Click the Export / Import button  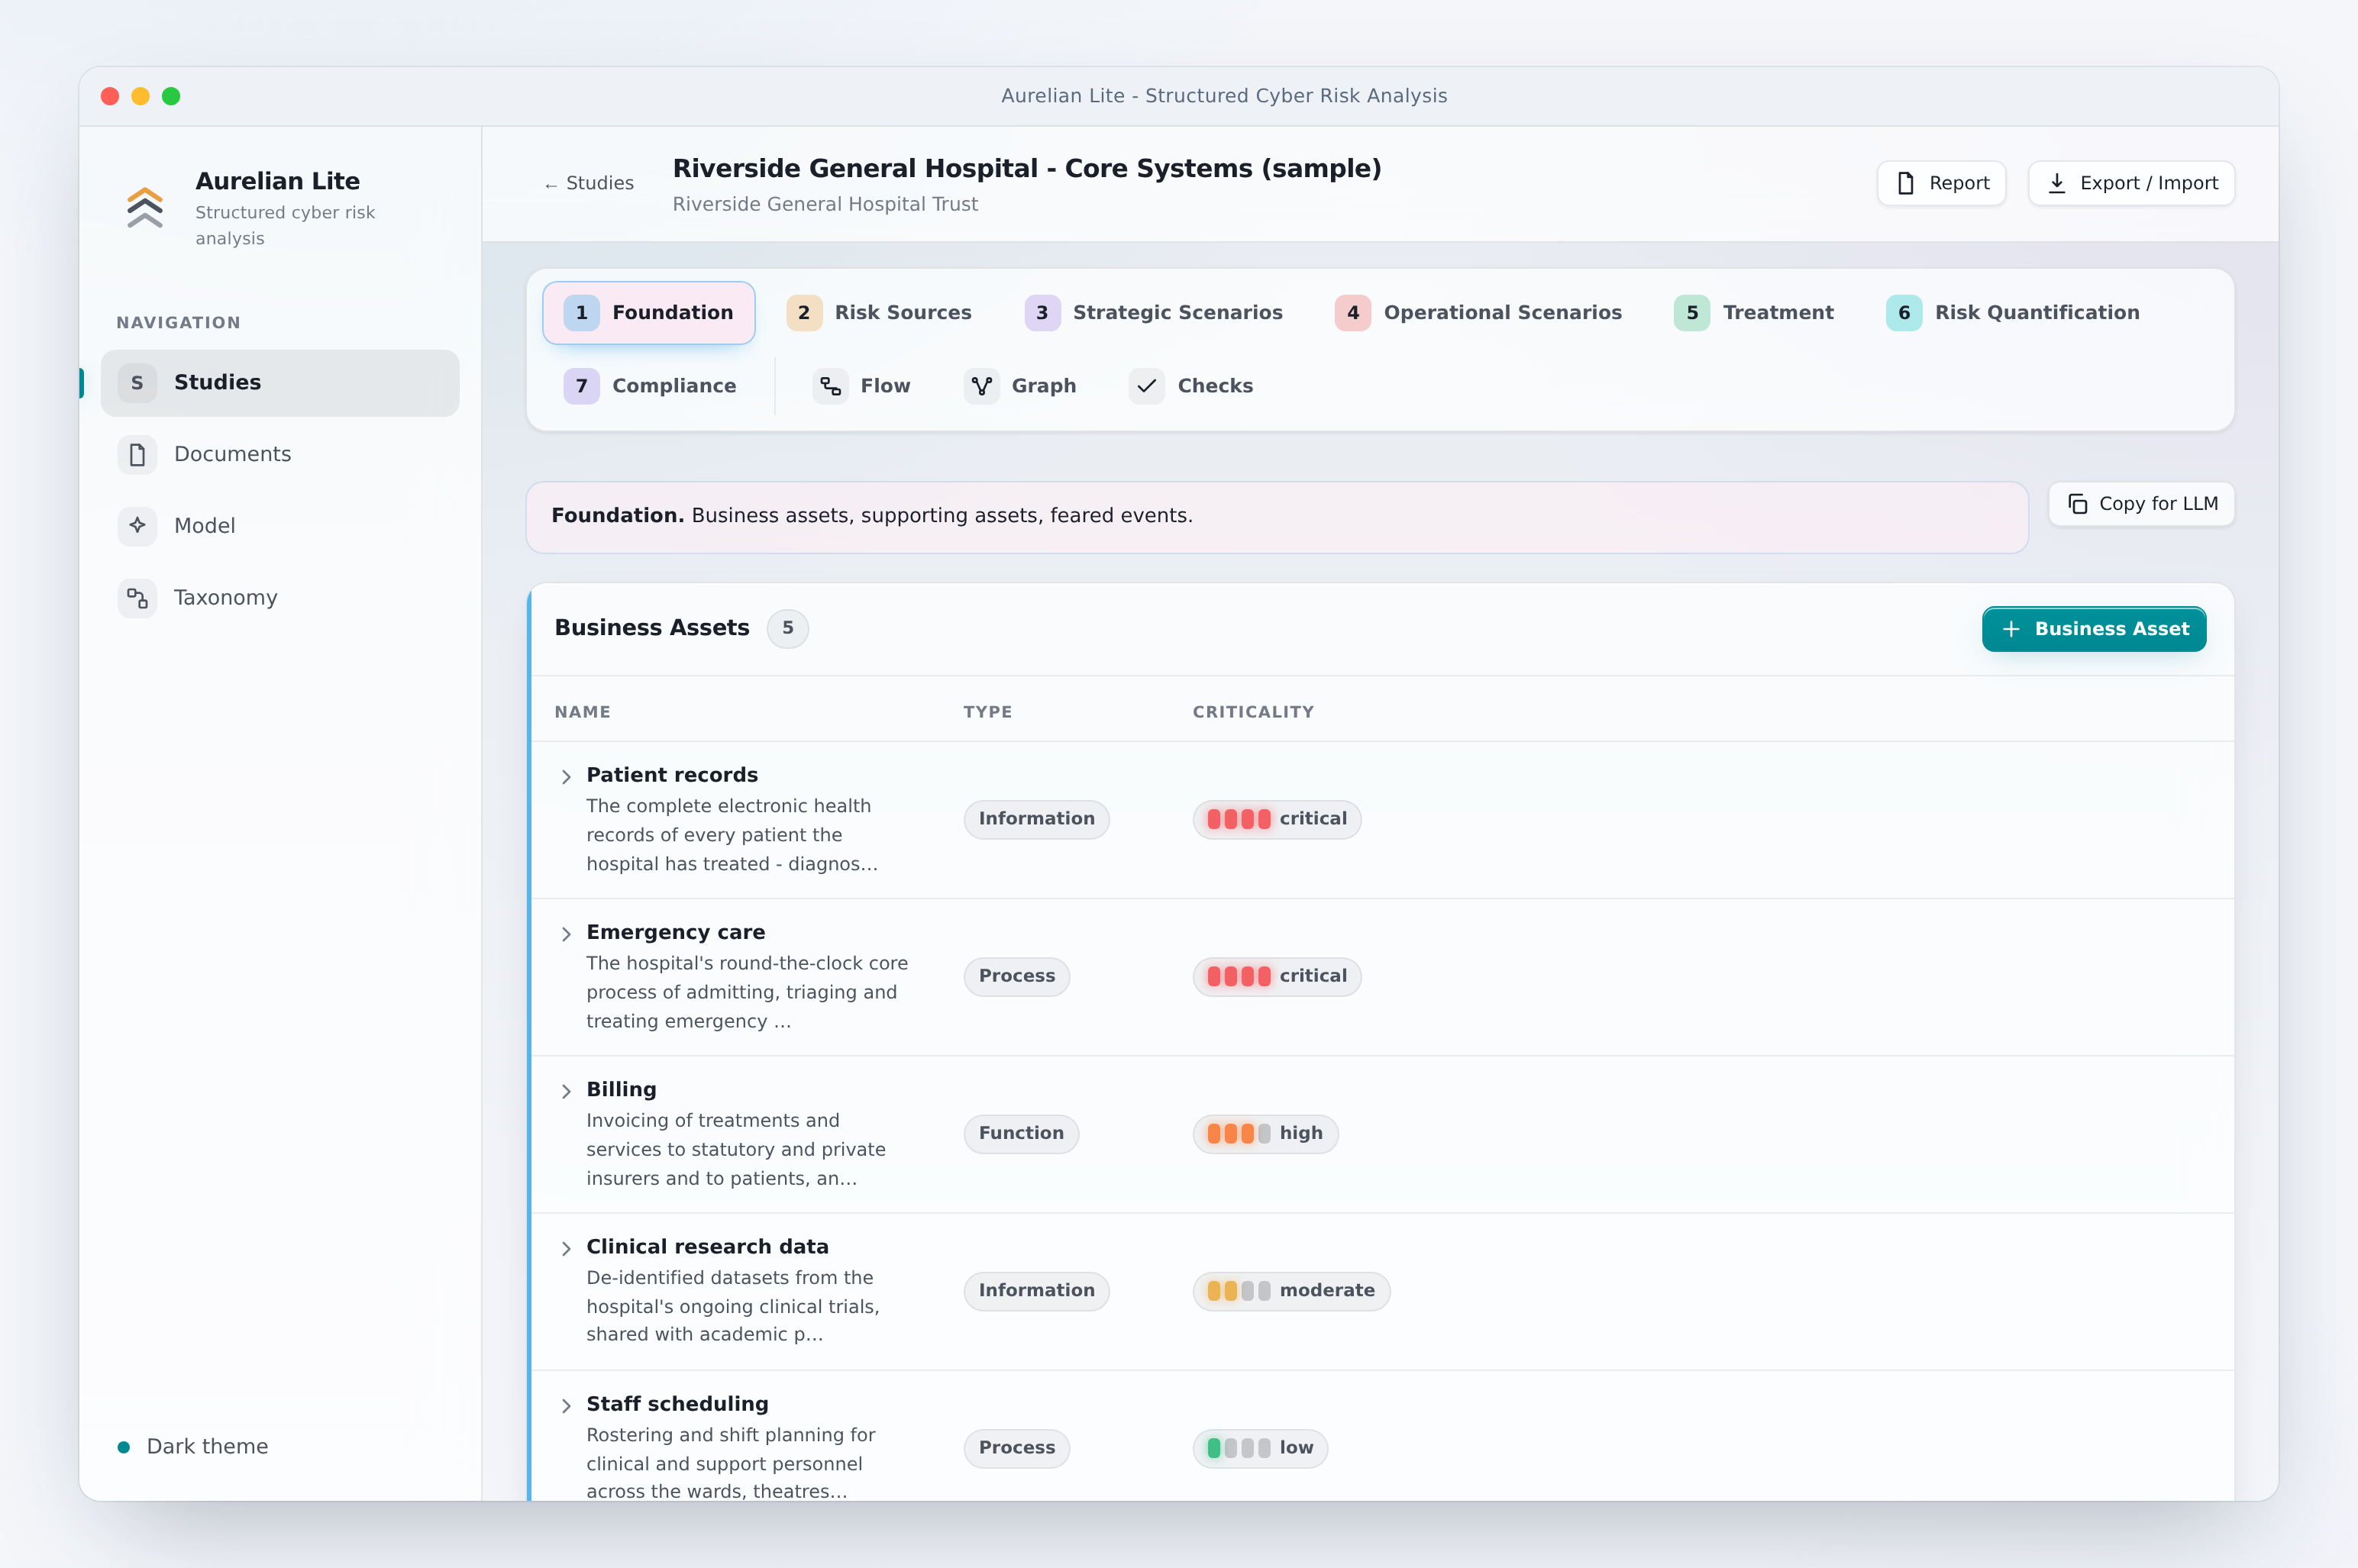[x=2131, y=183]
